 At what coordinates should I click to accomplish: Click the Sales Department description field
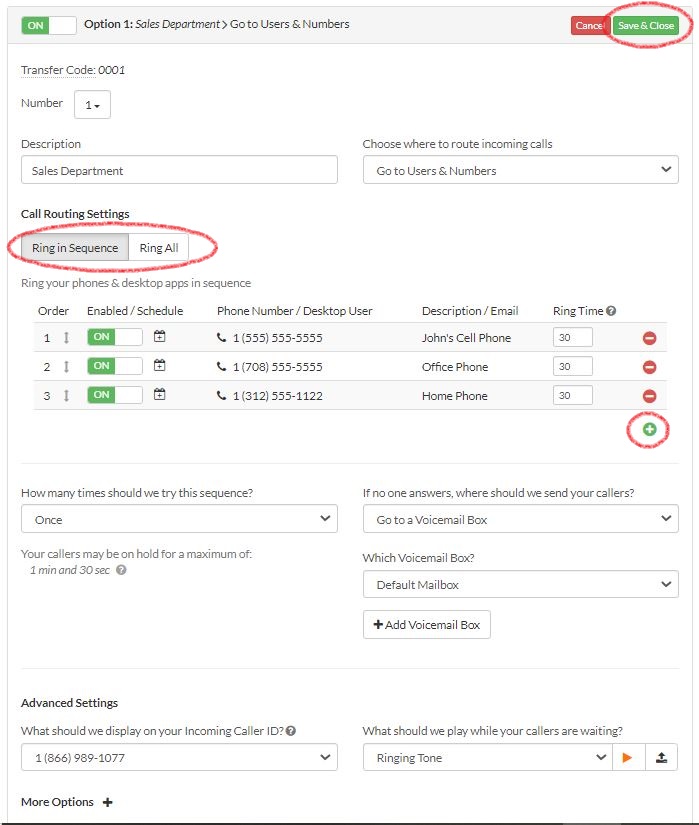tap(179, 170)
